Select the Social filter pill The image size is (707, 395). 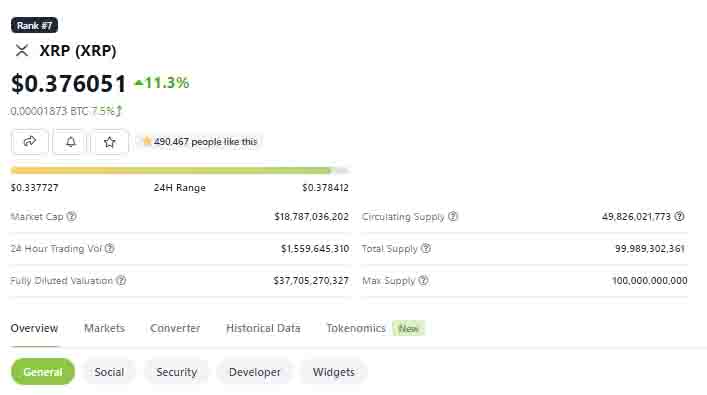(109, 372)
